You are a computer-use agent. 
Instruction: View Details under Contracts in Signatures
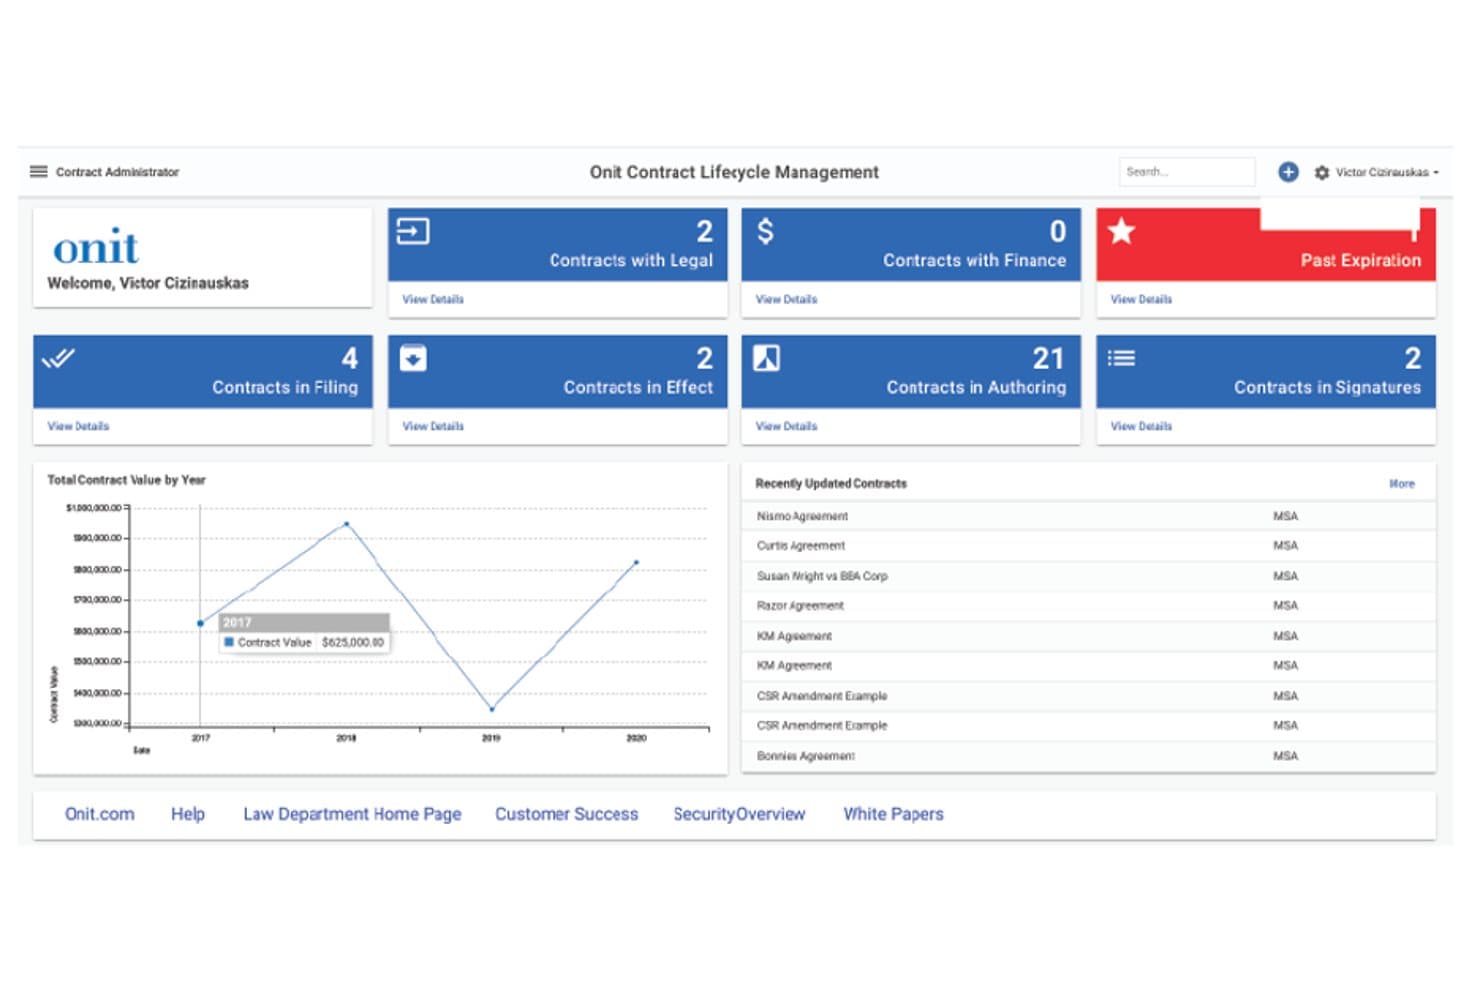[x=1141, y=426]
